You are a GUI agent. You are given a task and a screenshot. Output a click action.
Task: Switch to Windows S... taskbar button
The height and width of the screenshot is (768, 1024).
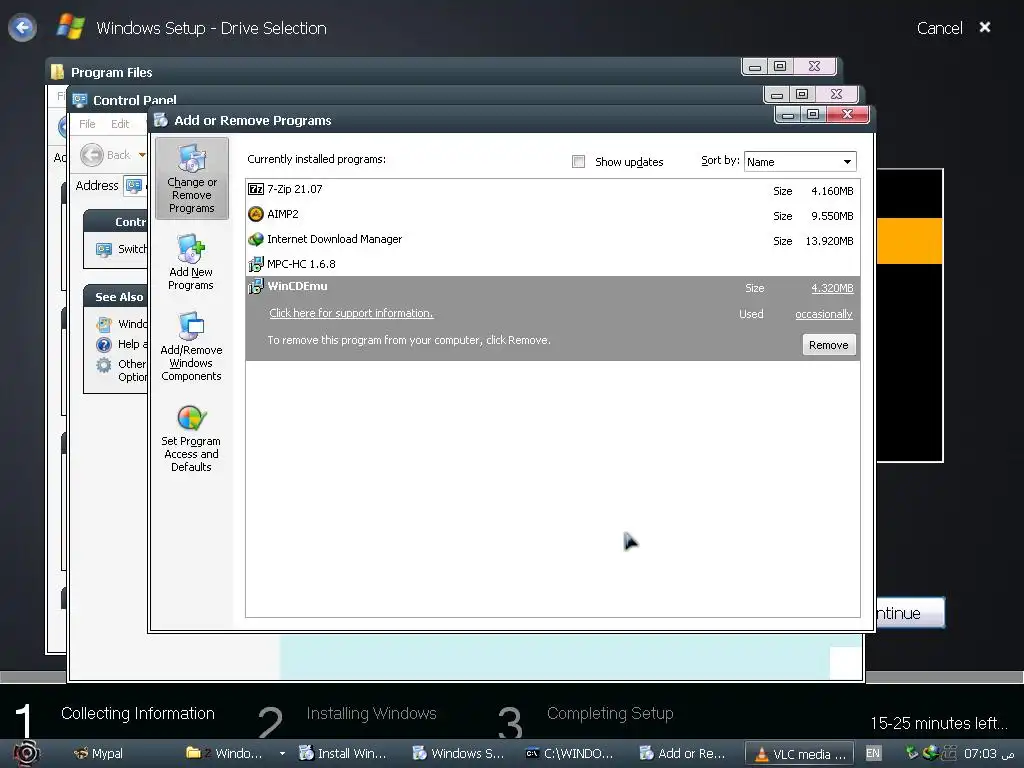[x=458, y=754]
